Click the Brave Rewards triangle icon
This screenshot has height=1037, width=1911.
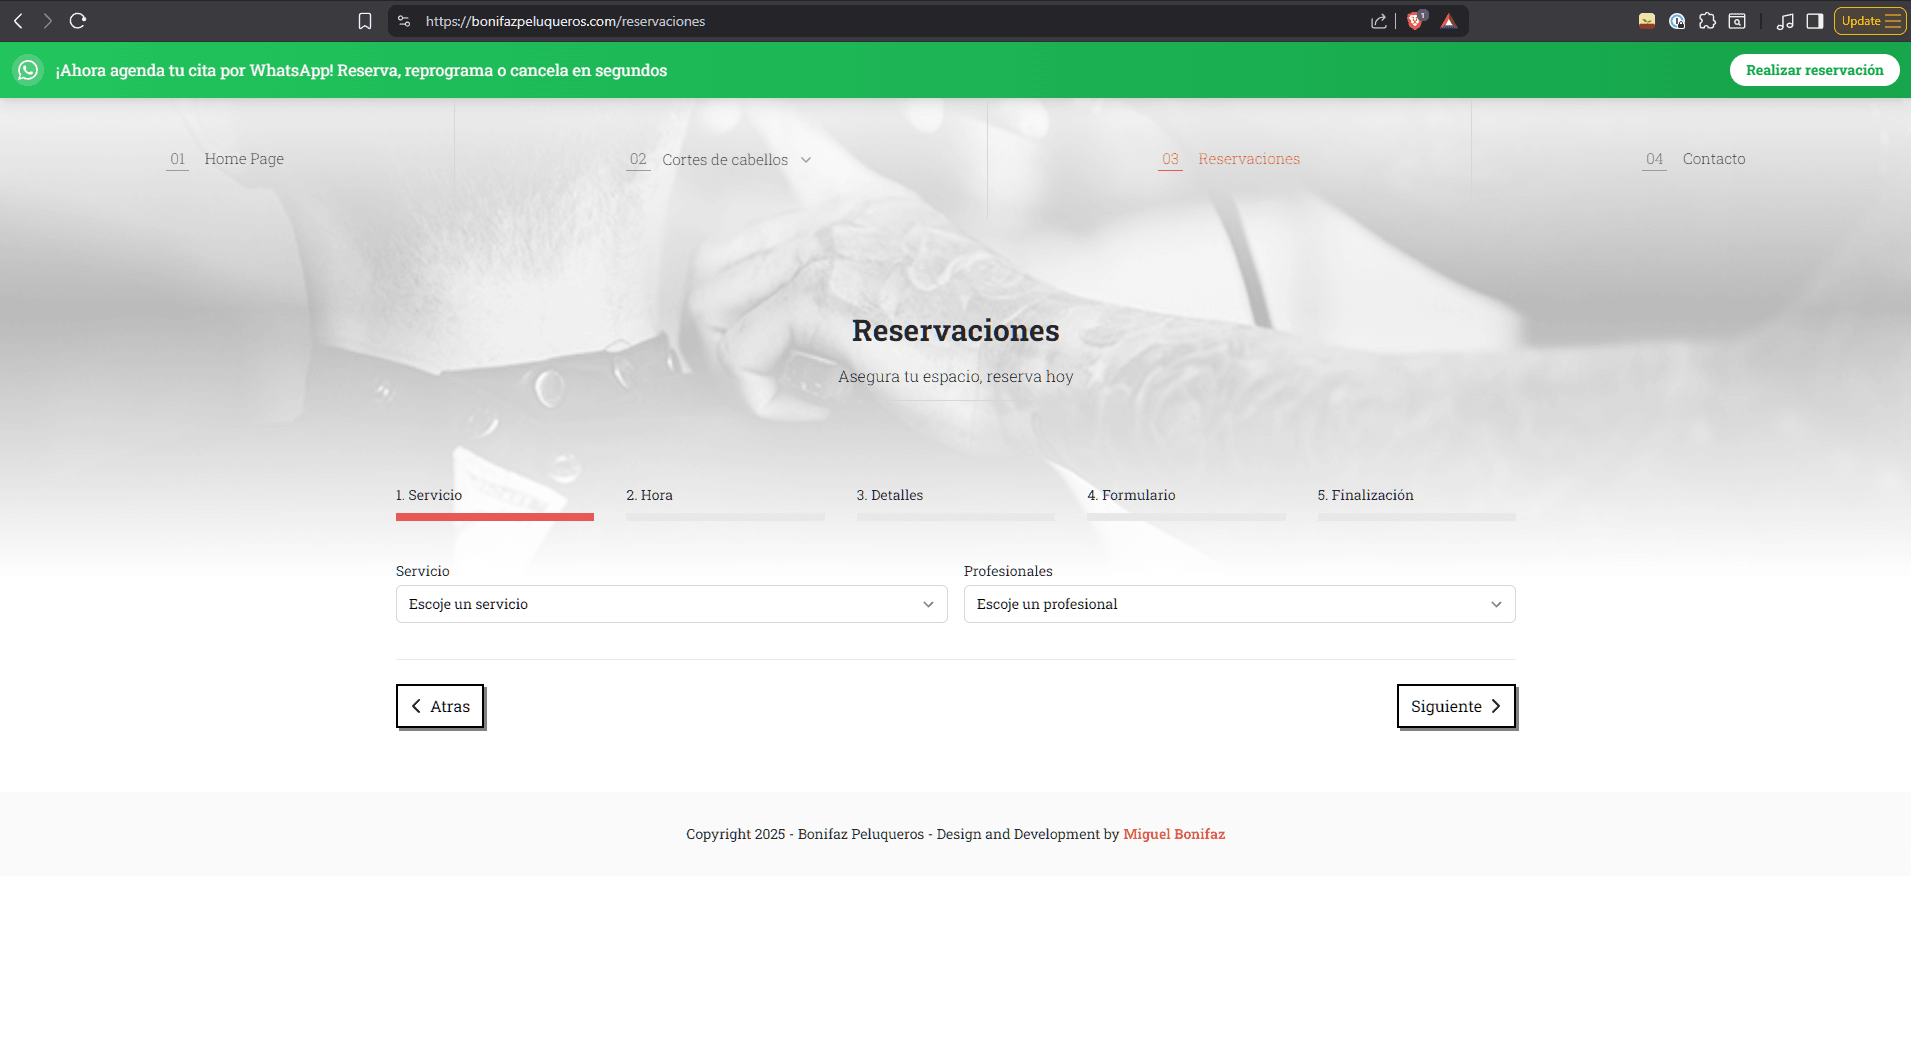[x=1448, y=21]
